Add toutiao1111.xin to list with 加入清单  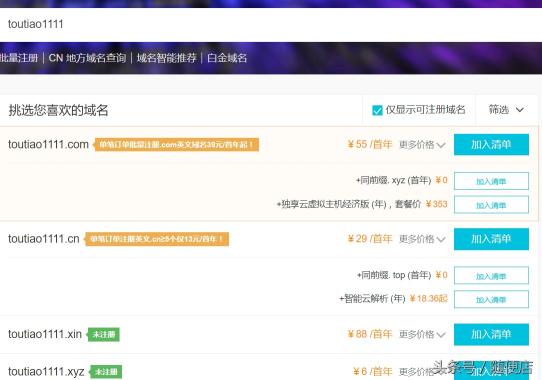coord(491,334)
